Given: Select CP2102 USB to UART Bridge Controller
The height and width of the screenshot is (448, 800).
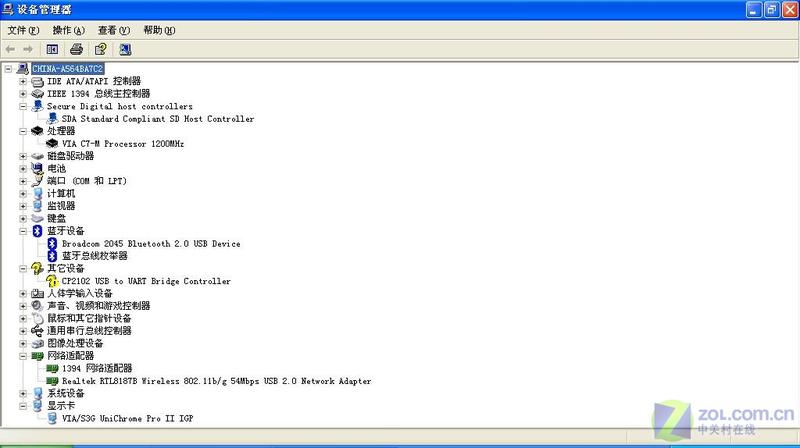Looking at the screenshot, I should click(146, 281).
